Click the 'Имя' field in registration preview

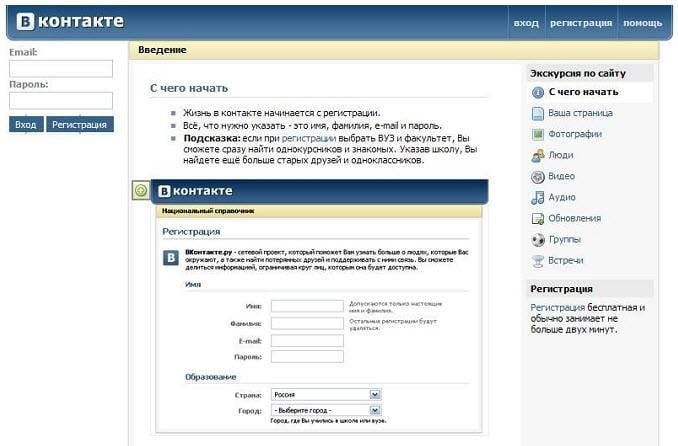click(307, 306)
